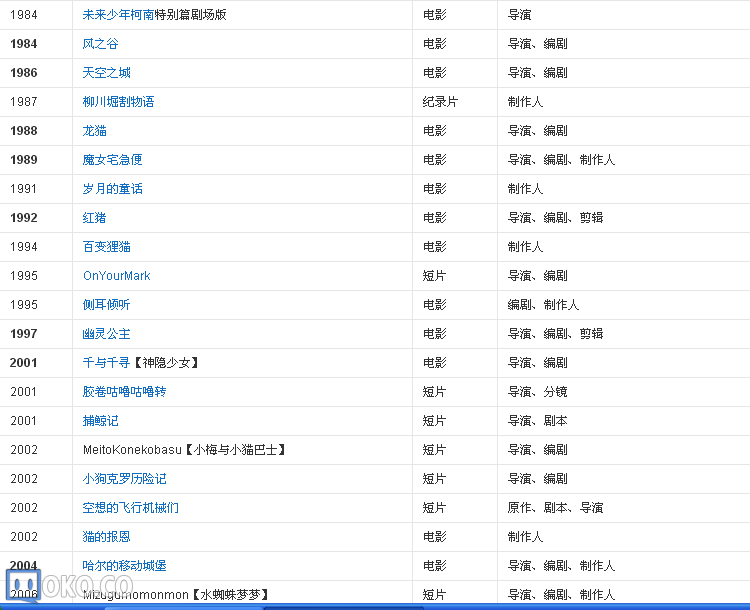Click 制作人 in 柳川堀割物语 row
750x610 pixels.
point(525,102)
